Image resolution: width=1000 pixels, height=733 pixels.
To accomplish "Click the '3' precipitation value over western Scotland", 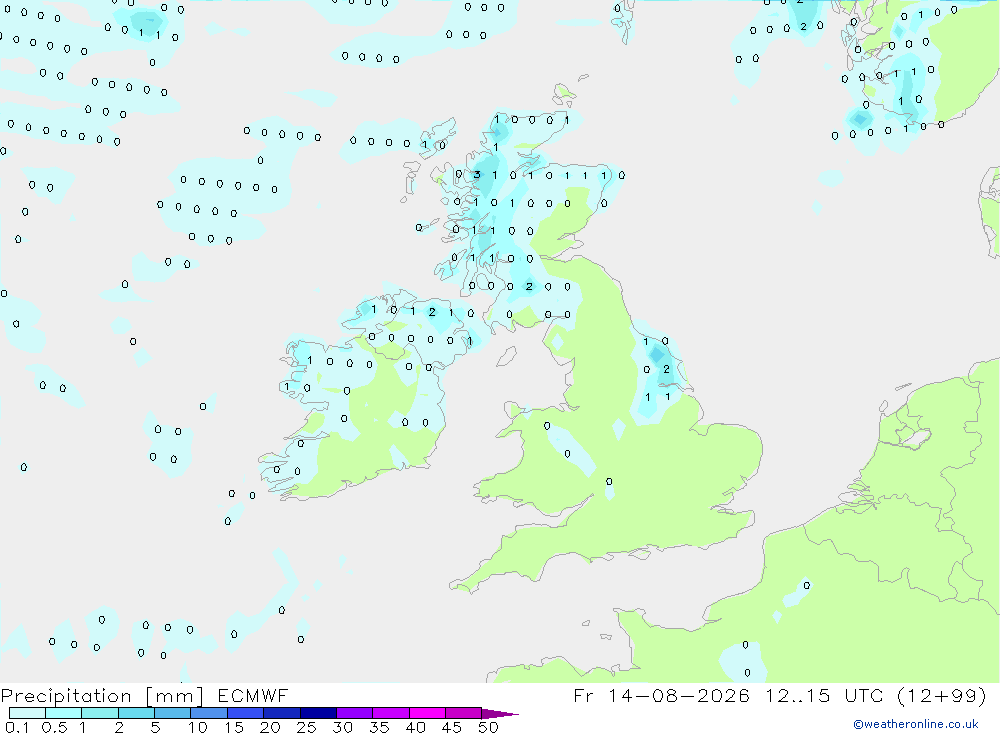I will coord(476,175).
